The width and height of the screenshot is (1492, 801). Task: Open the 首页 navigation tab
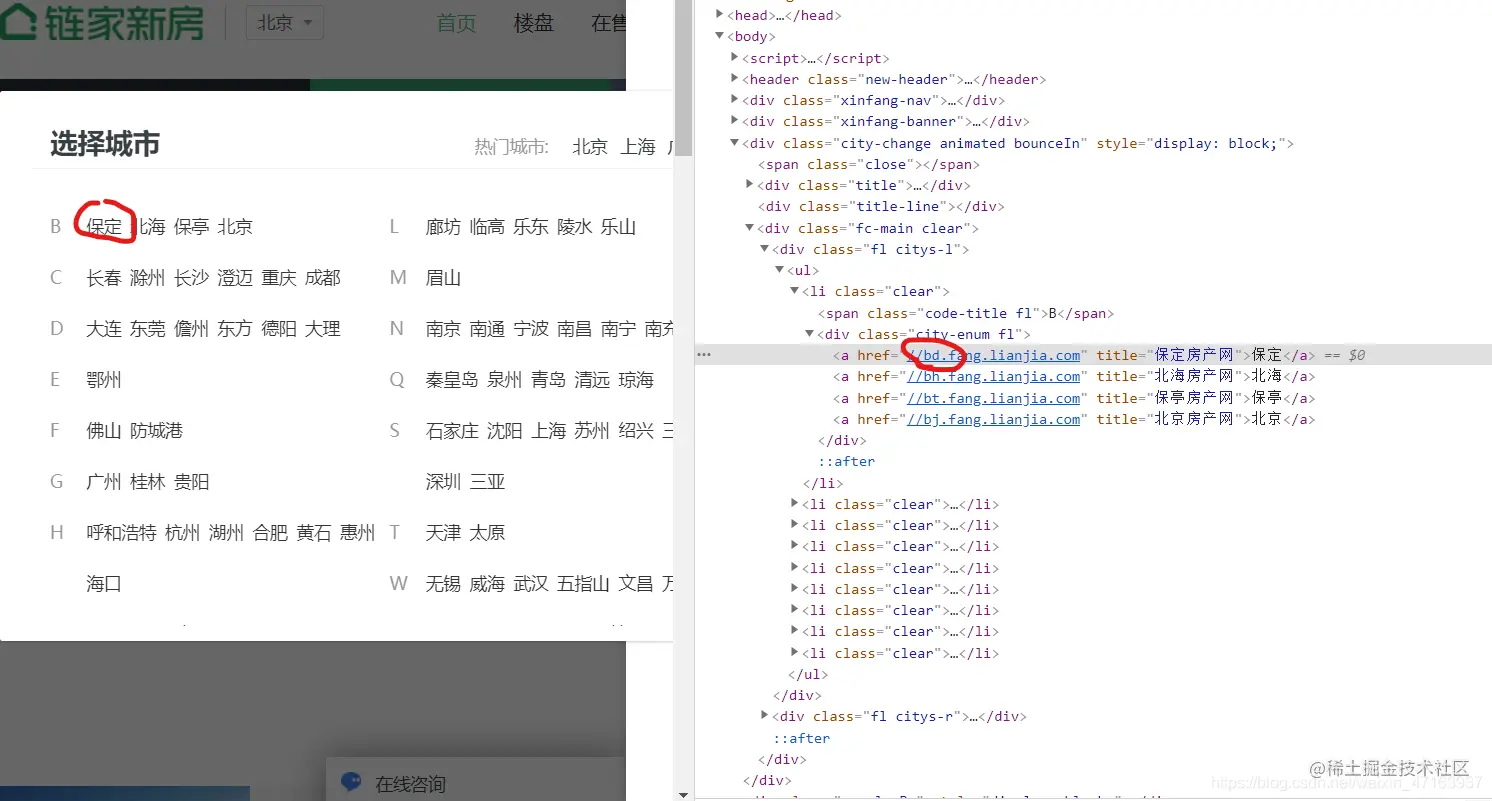[457, 23]
